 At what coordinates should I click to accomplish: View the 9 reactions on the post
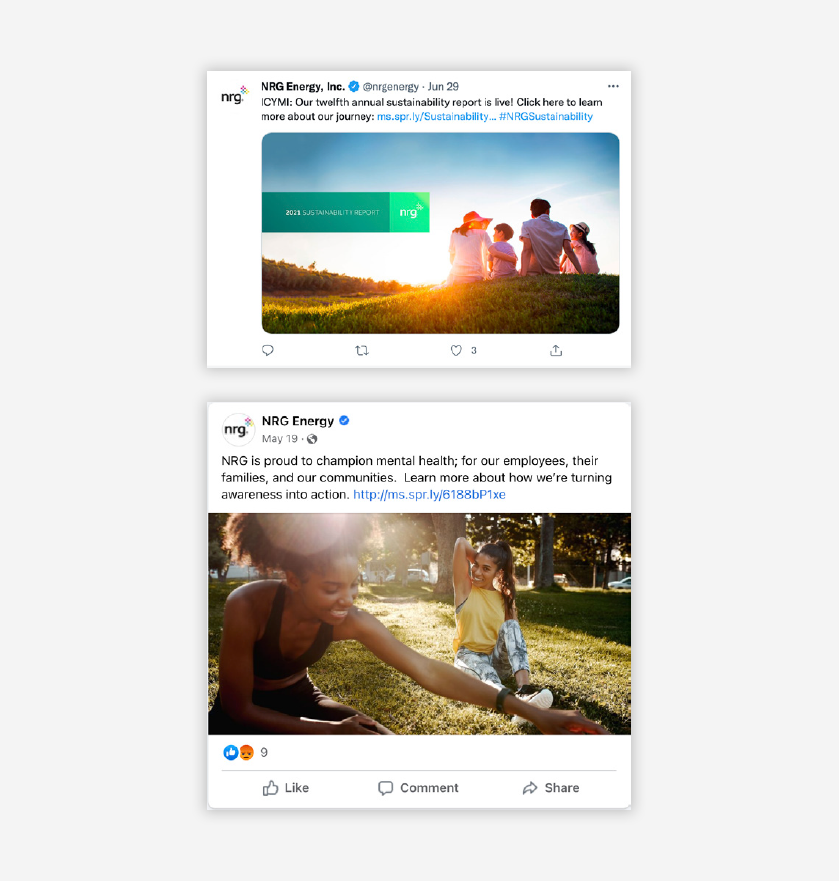246,752
